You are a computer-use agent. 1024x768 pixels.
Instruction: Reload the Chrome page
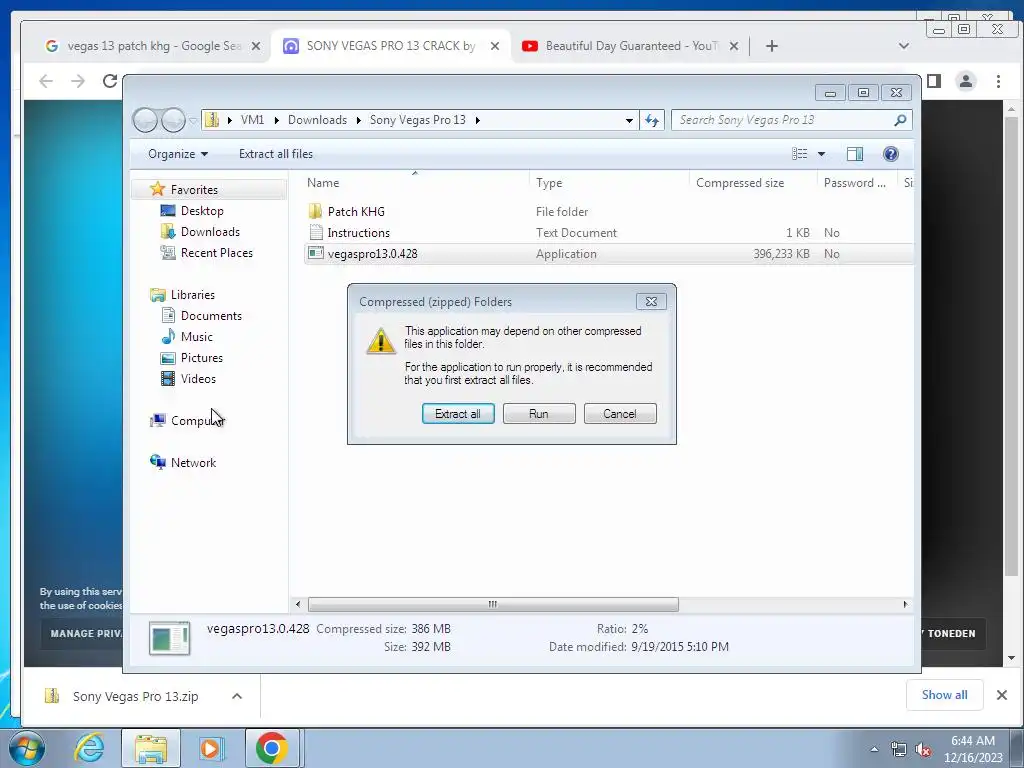(110, 81)
